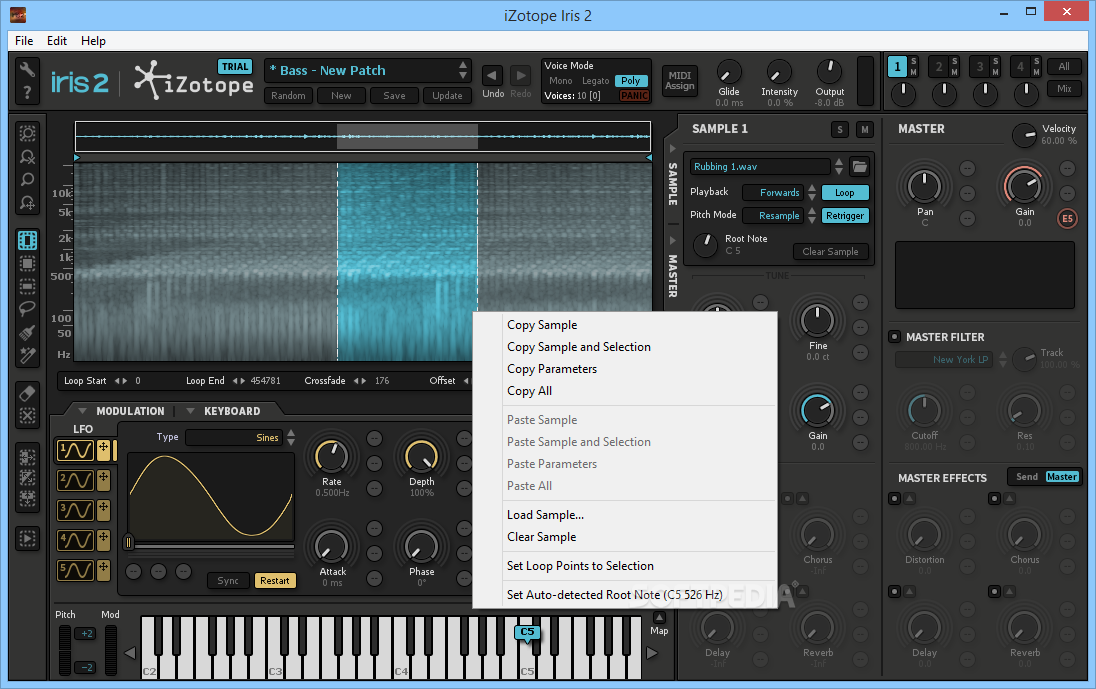Choose Copy Parameters in context menu
The height and width of the screenshot is (689, 1096).
(x=551, y=369)
